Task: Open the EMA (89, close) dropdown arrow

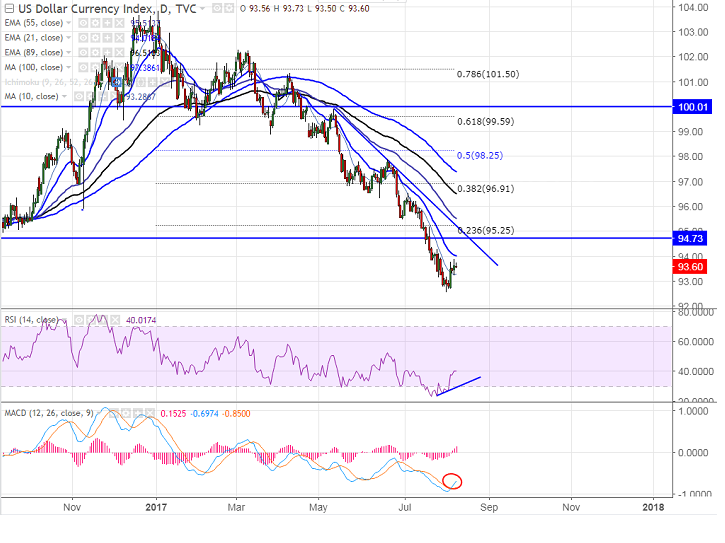Action: (x=68, y=53)
